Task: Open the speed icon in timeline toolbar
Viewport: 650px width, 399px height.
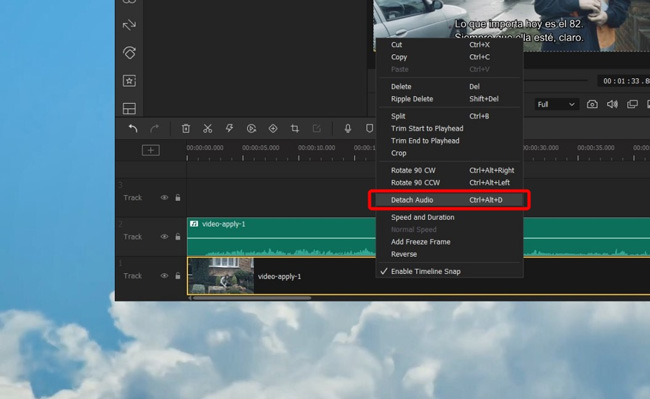Action: (x=251, y=129)
